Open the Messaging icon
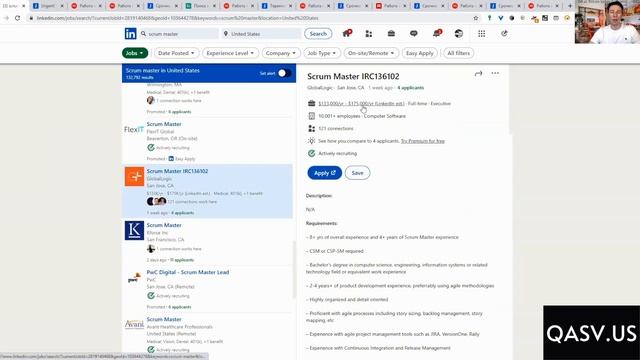 413,33
